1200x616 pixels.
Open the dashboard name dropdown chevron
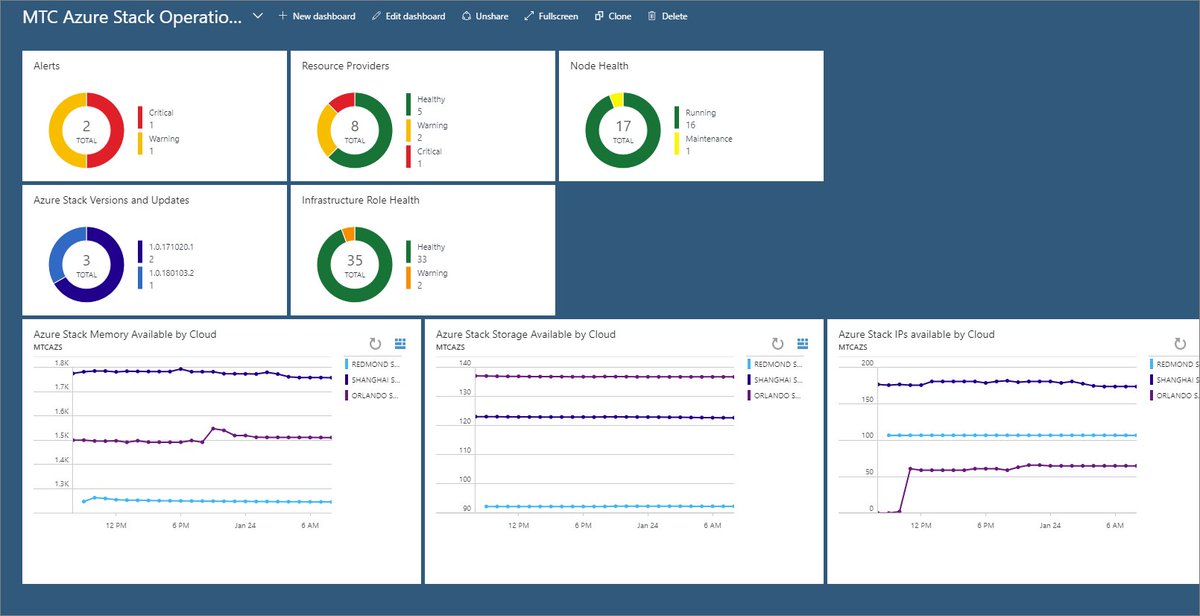pyautogui.click(x=258, y=17)
